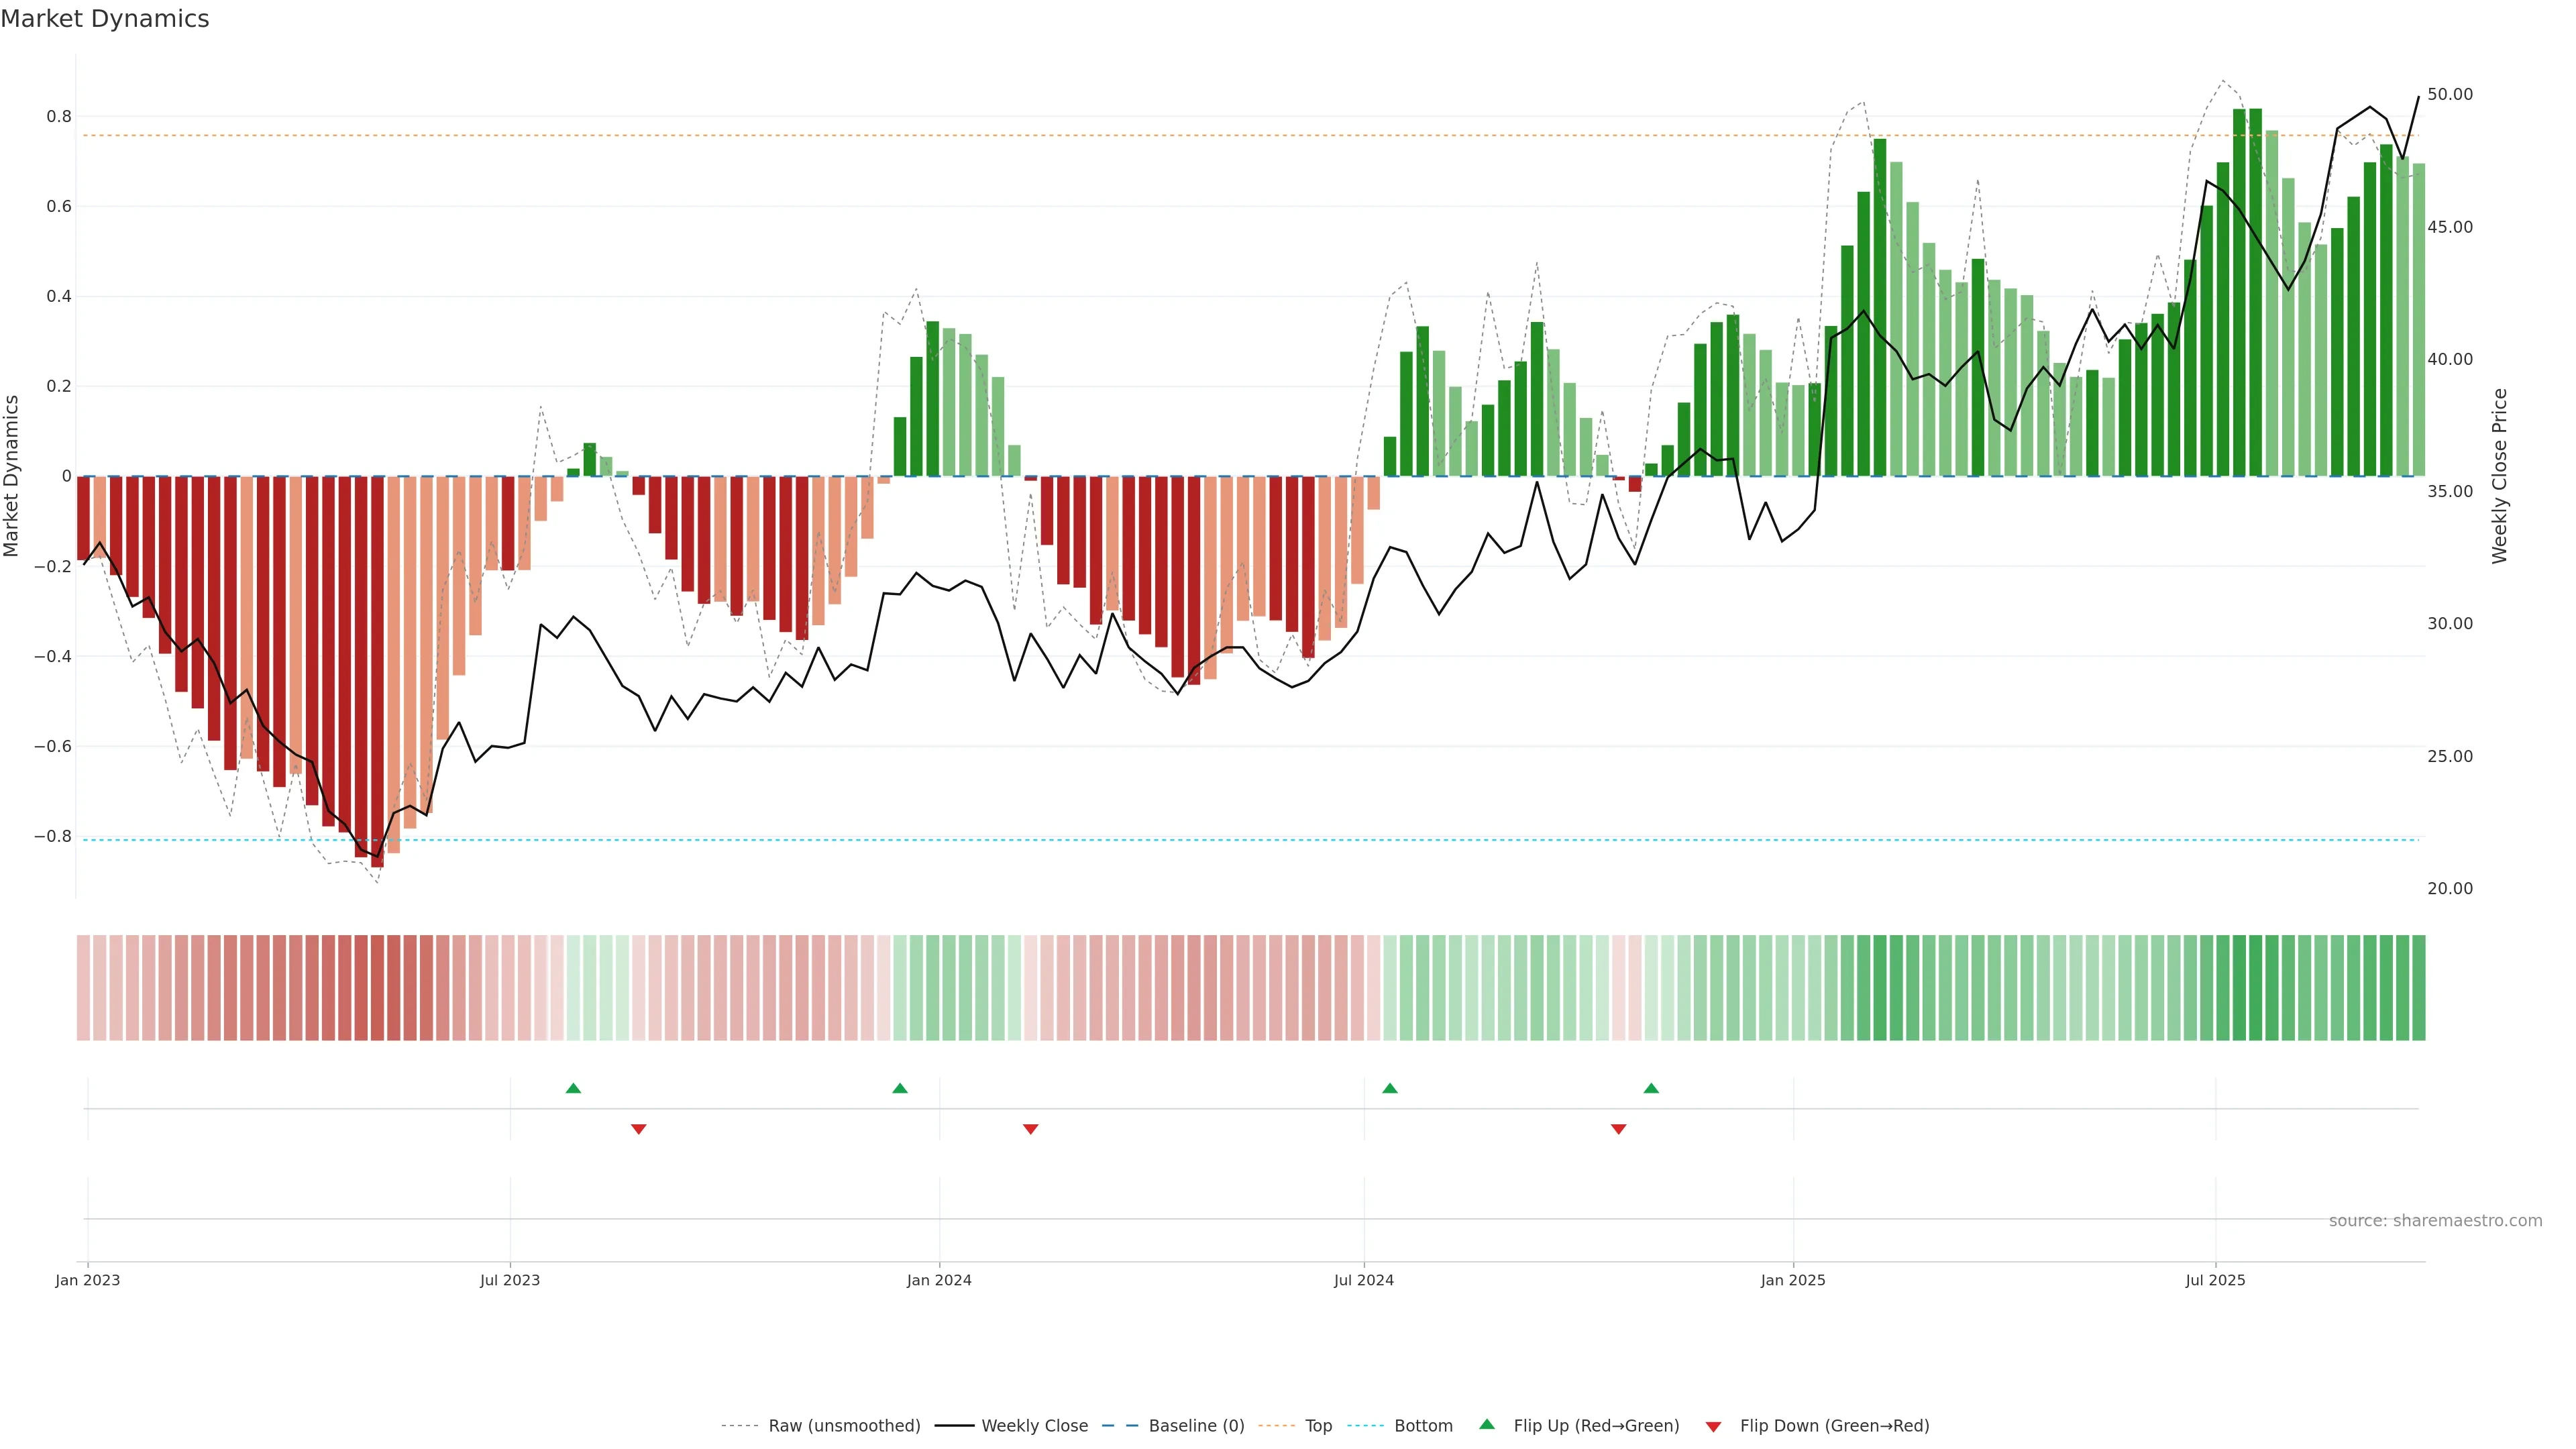Click the first red flip-down triangle marker
This screenshot has height=1449, width=2576.
(639, 1129)
